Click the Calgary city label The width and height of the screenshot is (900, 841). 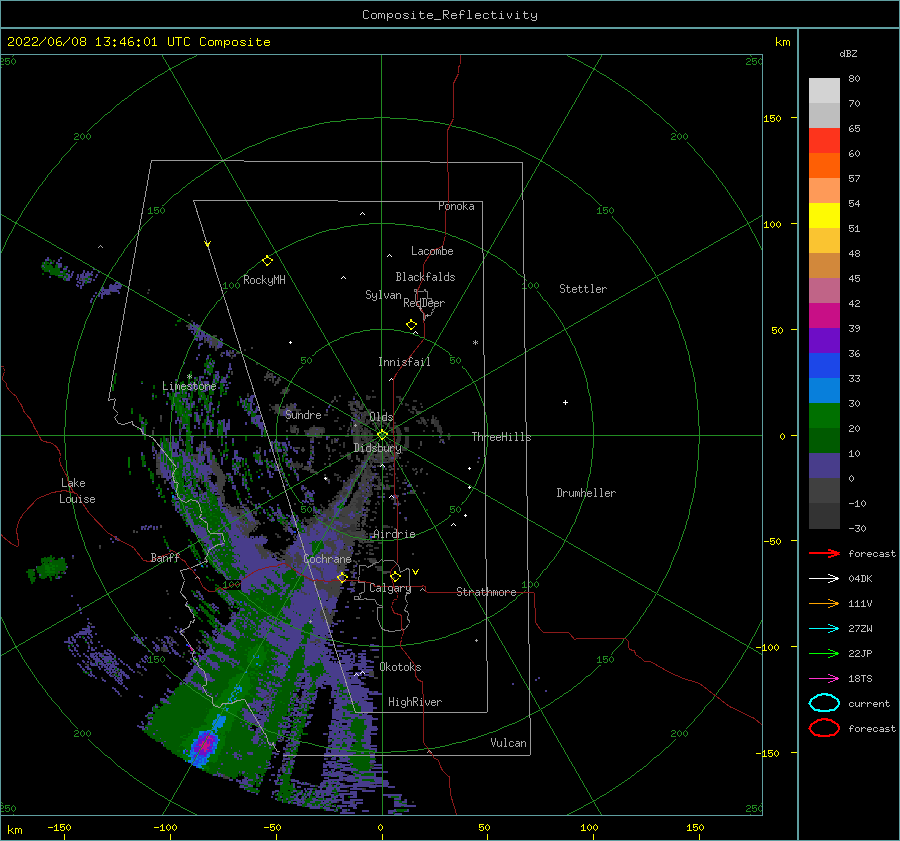(x=390, y=588)
